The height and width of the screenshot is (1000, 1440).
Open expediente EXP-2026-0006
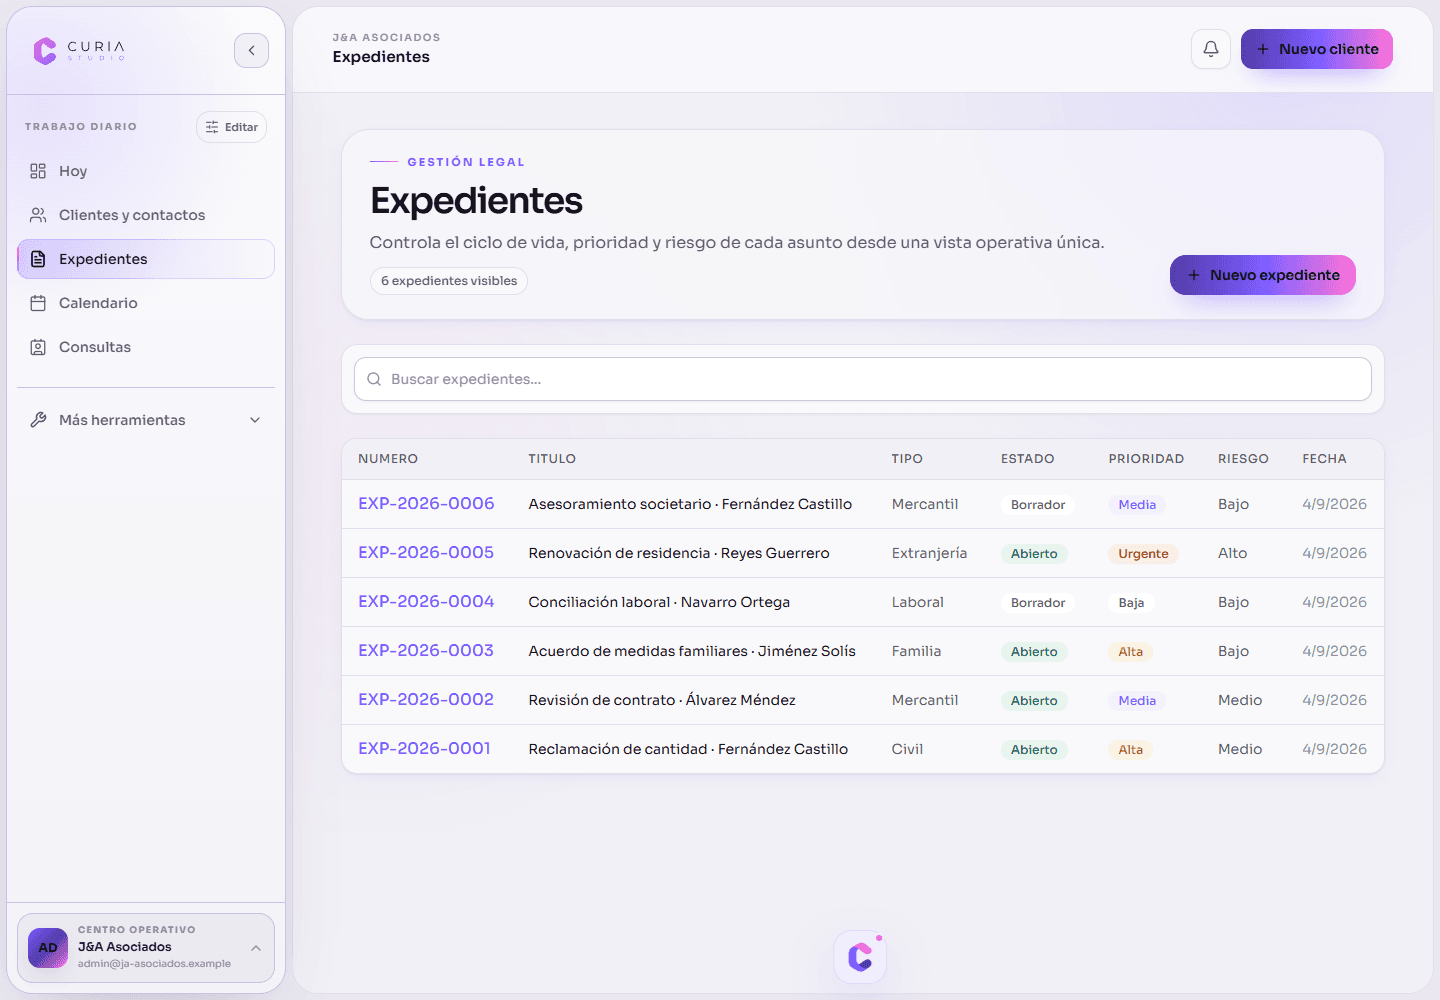pyautogui.click(x=426, y=504)
